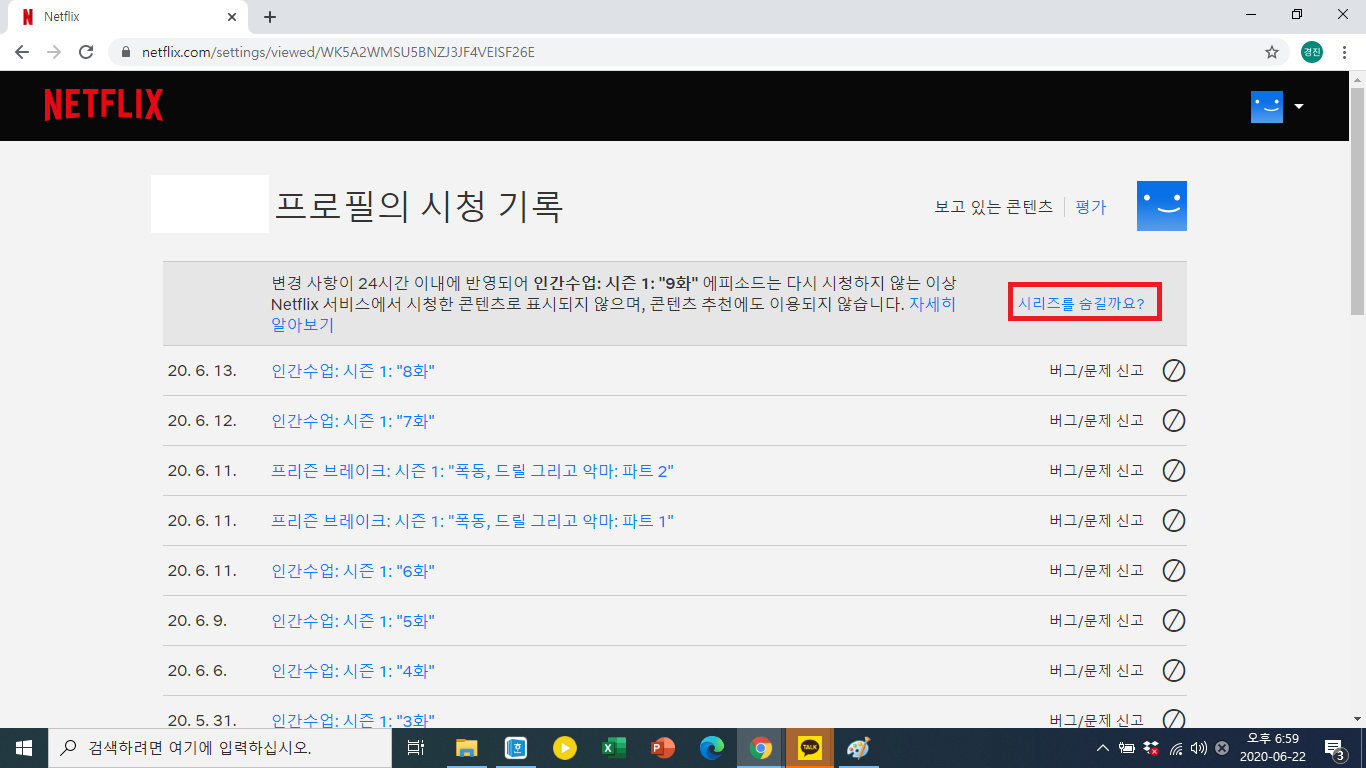The height and width of the screenshot is (768, 1366).
Task: Click 버그/문제 신고 for 인간수업 "5화"
Action: [1096, 621]
